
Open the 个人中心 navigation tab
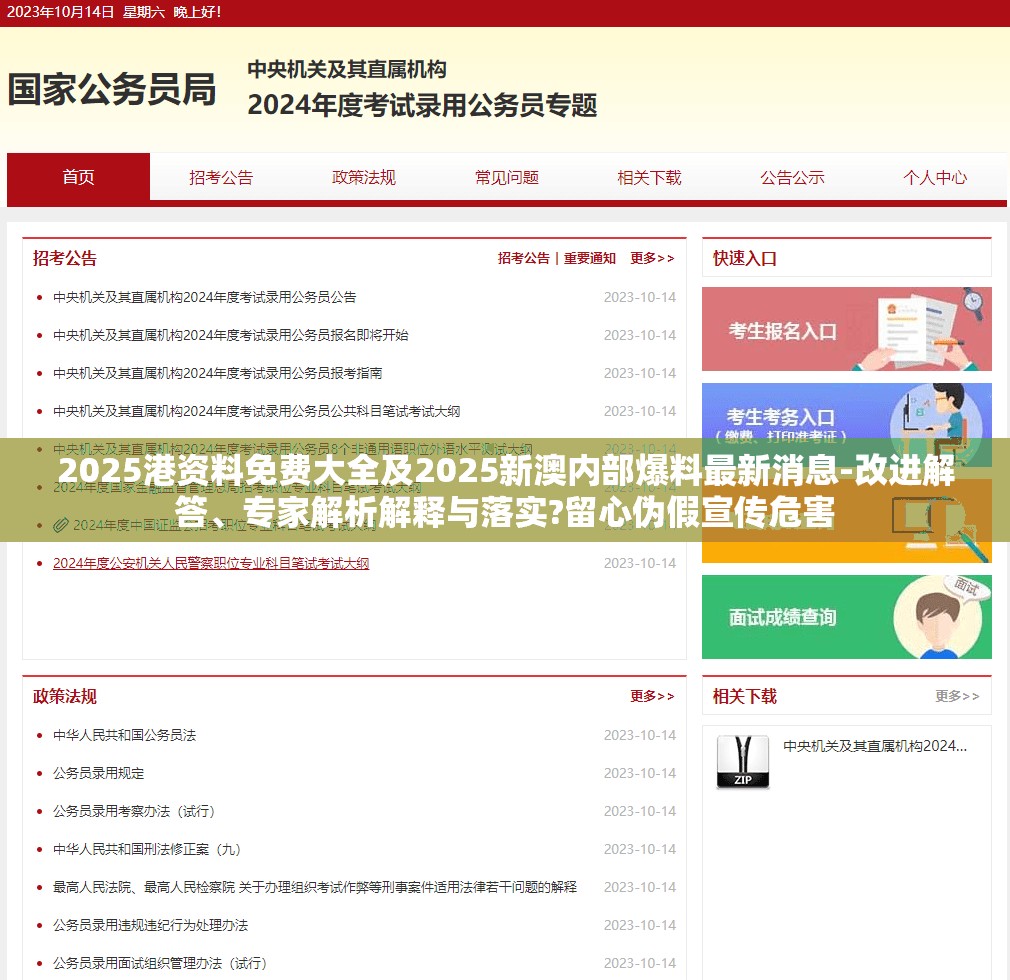click(x=935, y=177)
